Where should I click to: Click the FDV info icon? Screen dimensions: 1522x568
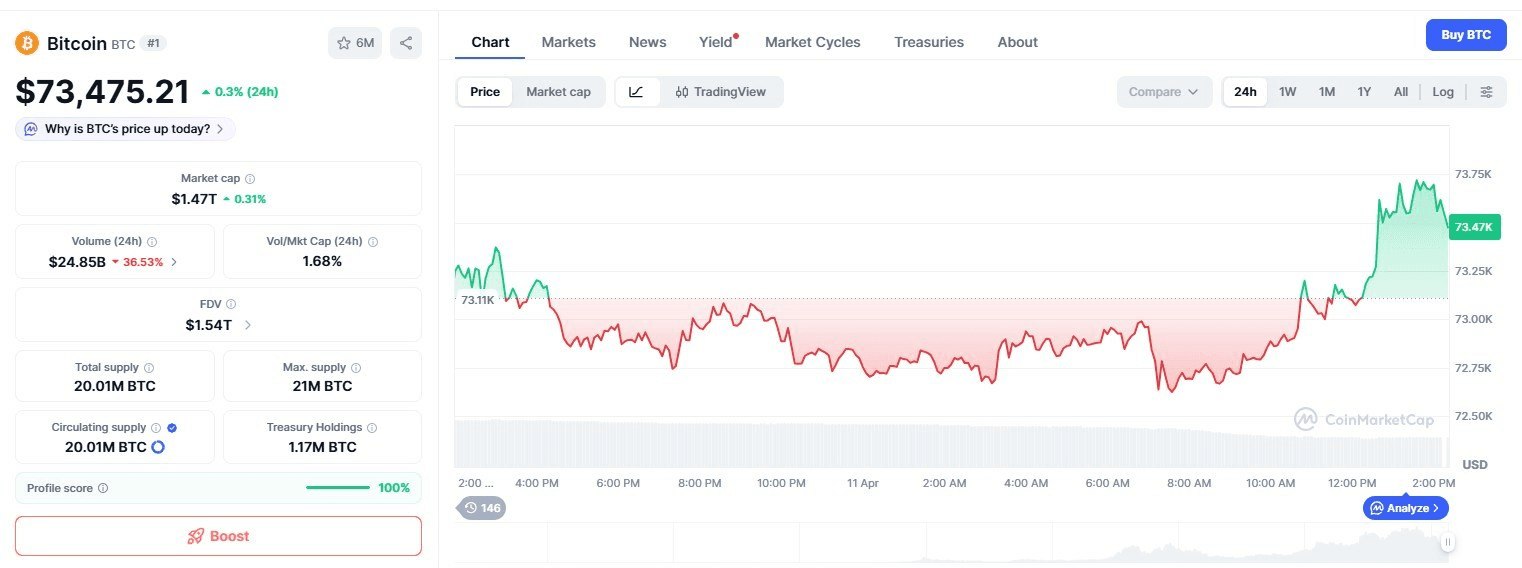[x=231, y=304]
